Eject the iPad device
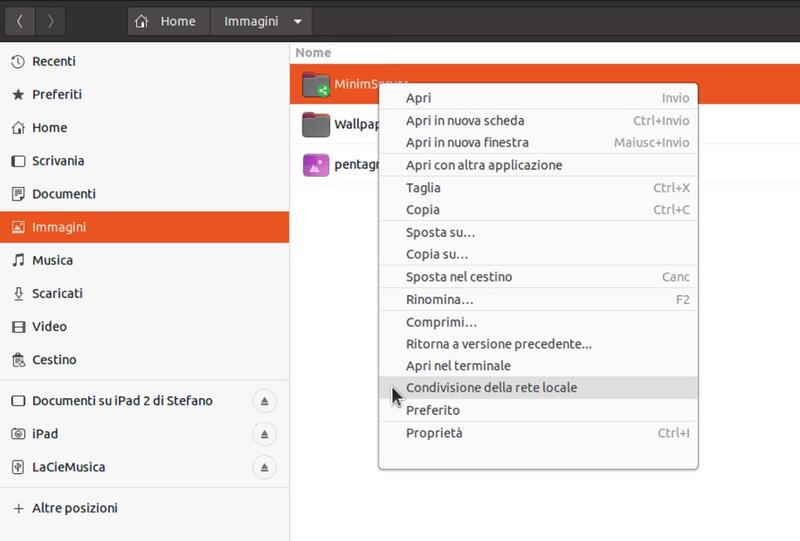The image size is (800, 541). (x=264, y=434)
